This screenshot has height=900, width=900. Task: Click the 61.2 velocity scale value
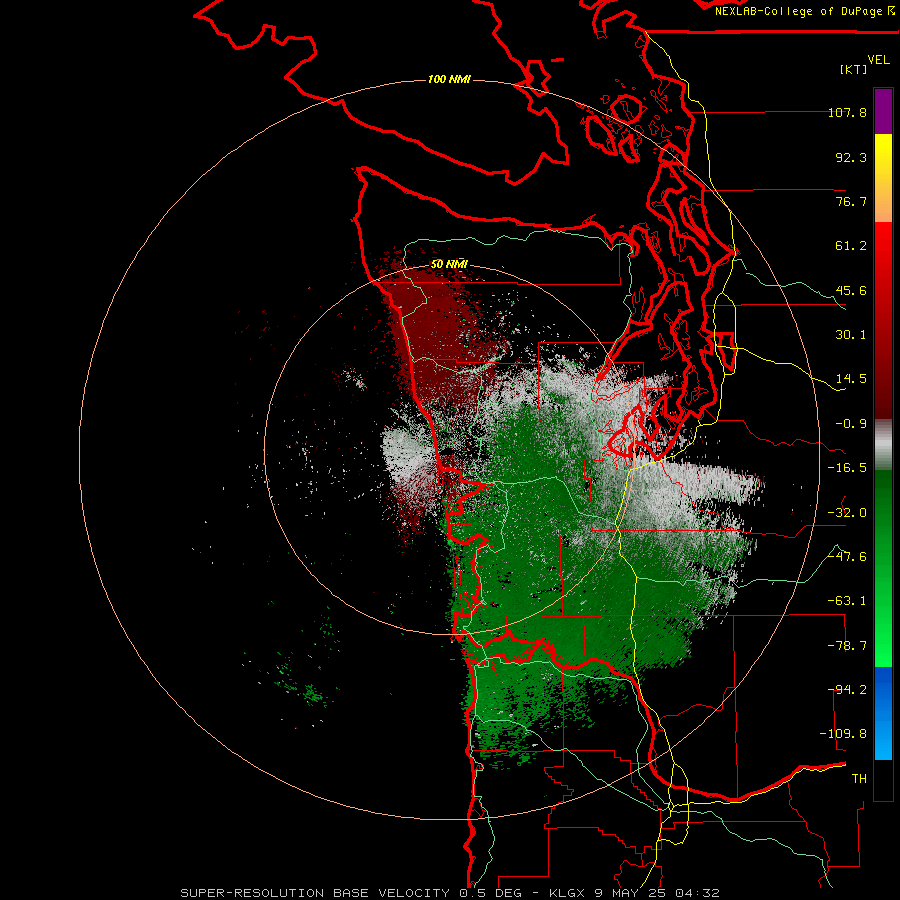pos(851,246)
